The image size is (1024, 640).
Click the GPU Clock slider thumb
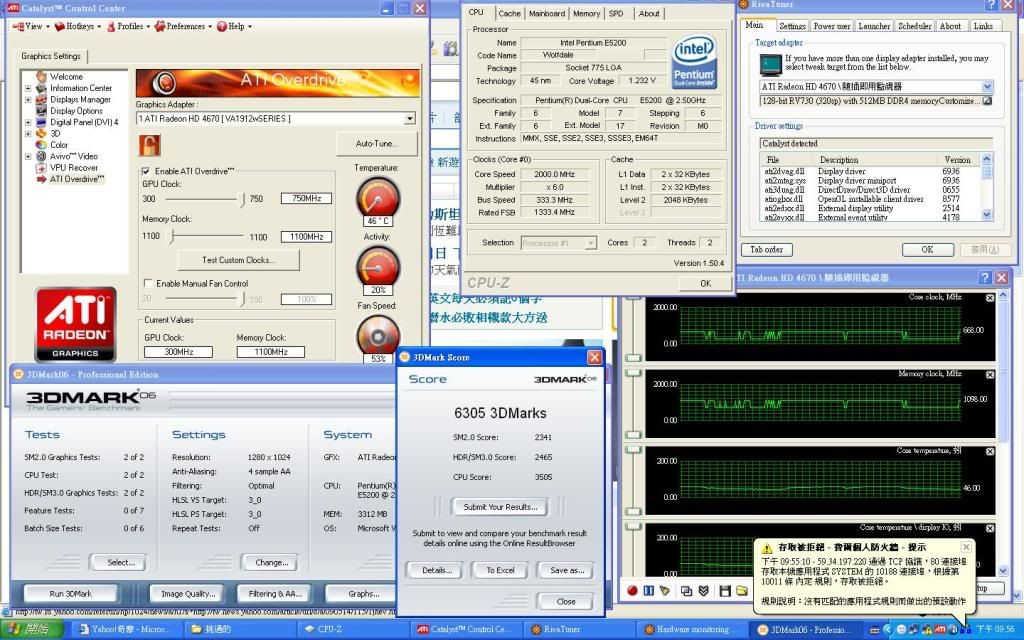[242, 199]
